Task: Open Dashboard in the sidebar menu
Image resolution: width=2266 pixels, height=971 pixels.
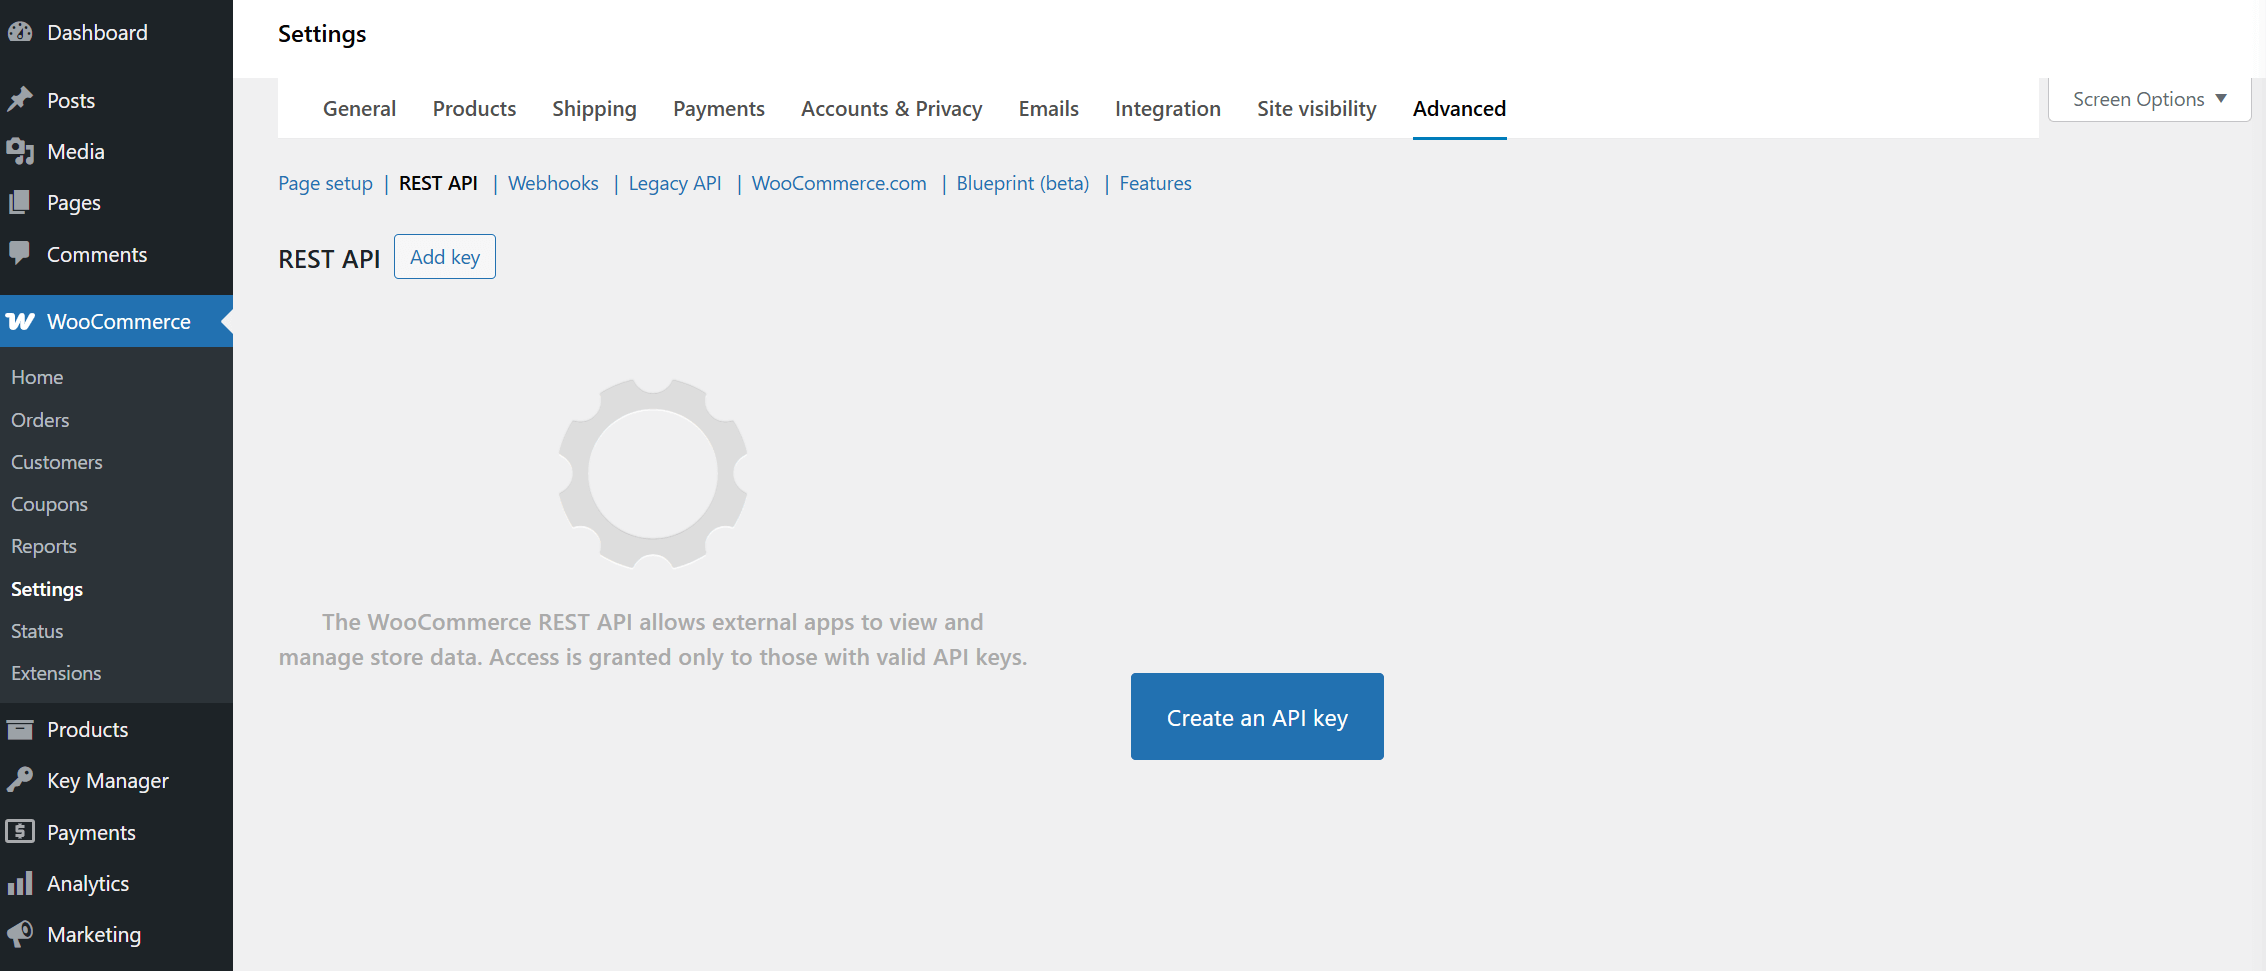Action: click(x=97, y=32)
